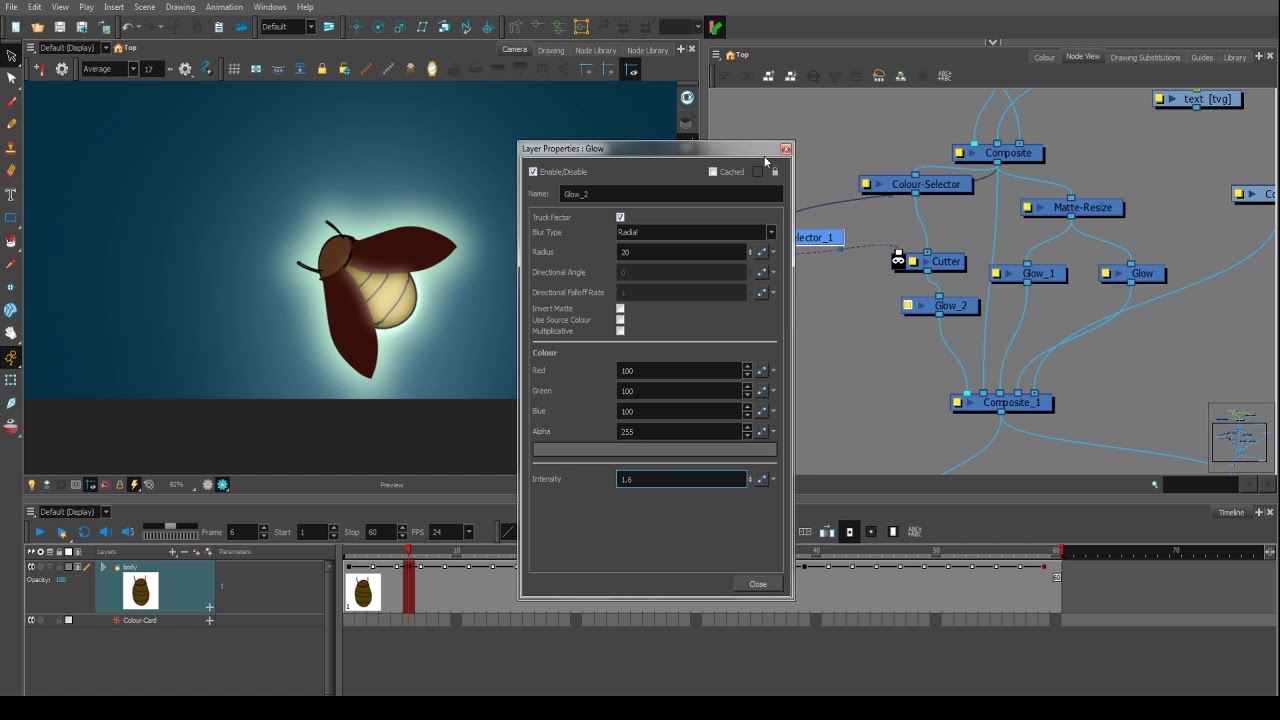
Task: Click the Enable/Disable checkbox in Layer Properties
Action: [x=533, y=172]
